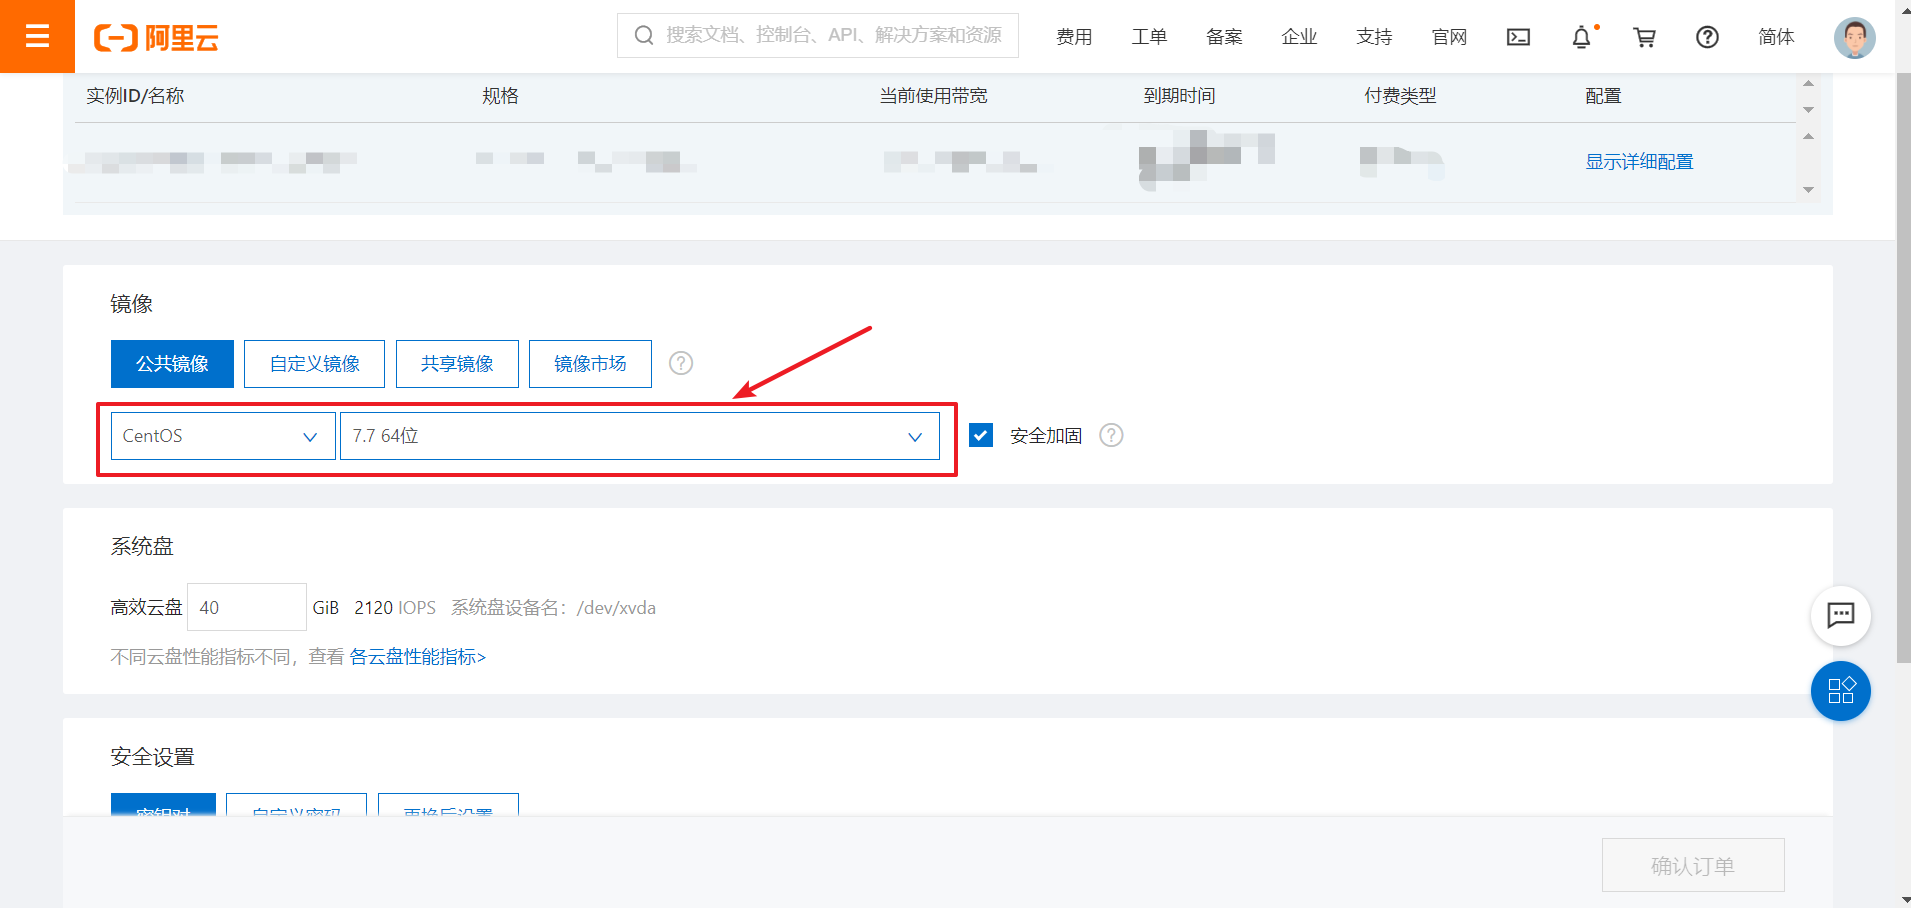Open Cloud Shell terminal icon
The image size is (1911, 908).
(x=1518, y=37)
